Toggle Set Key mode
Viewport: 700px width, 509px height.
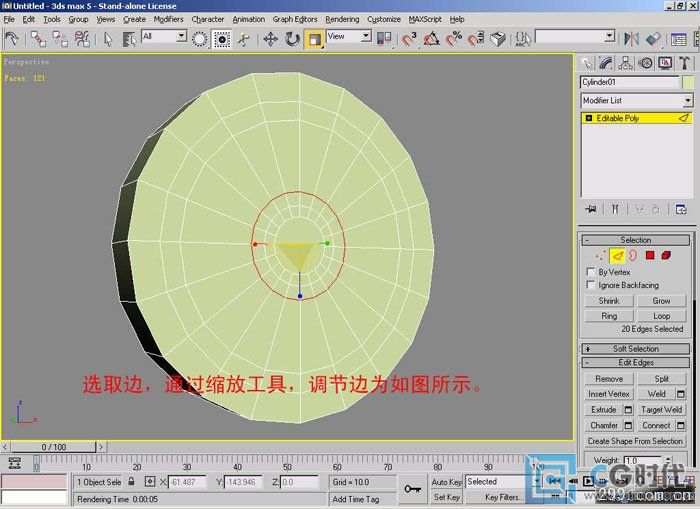[446, 497]
